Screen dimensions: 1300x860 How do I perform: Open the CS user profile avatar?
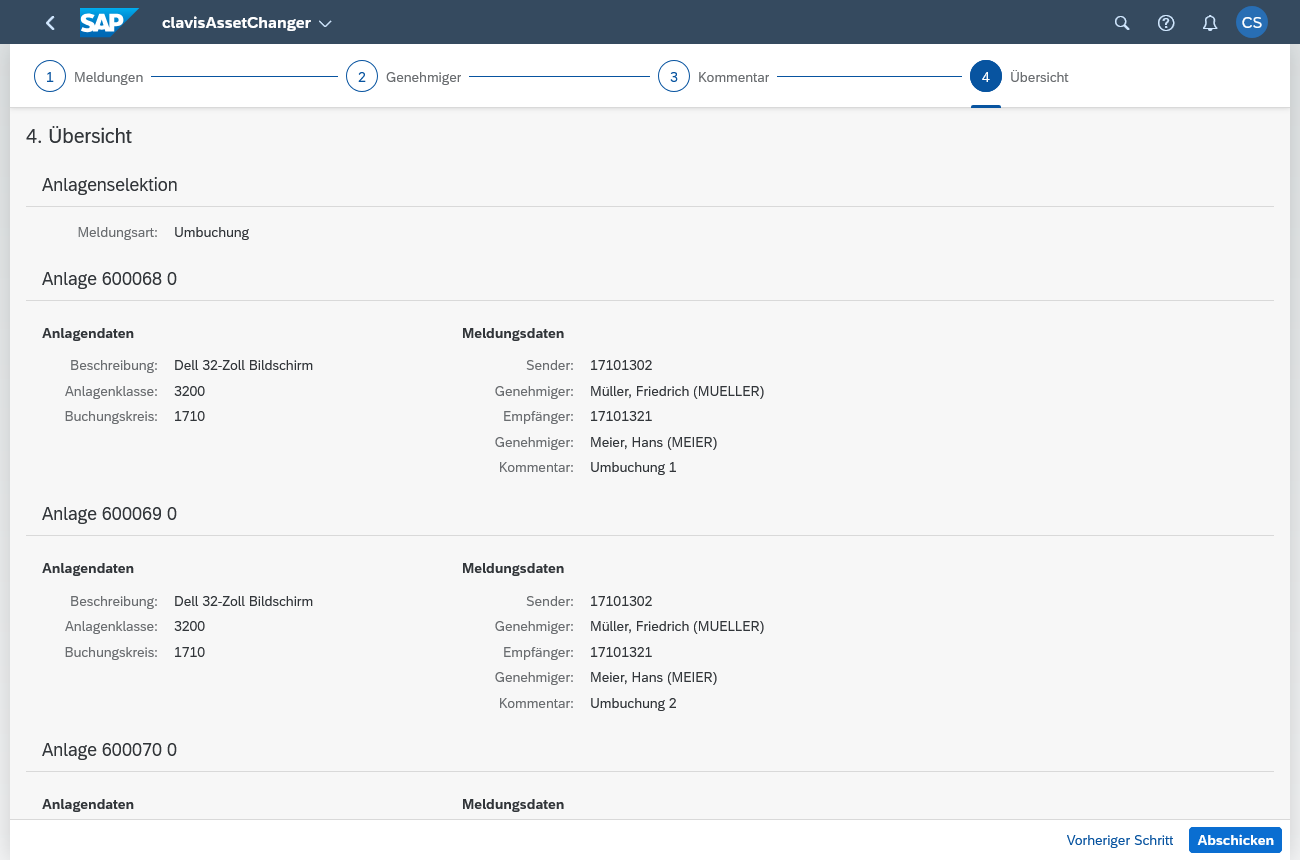[1251, 23]
